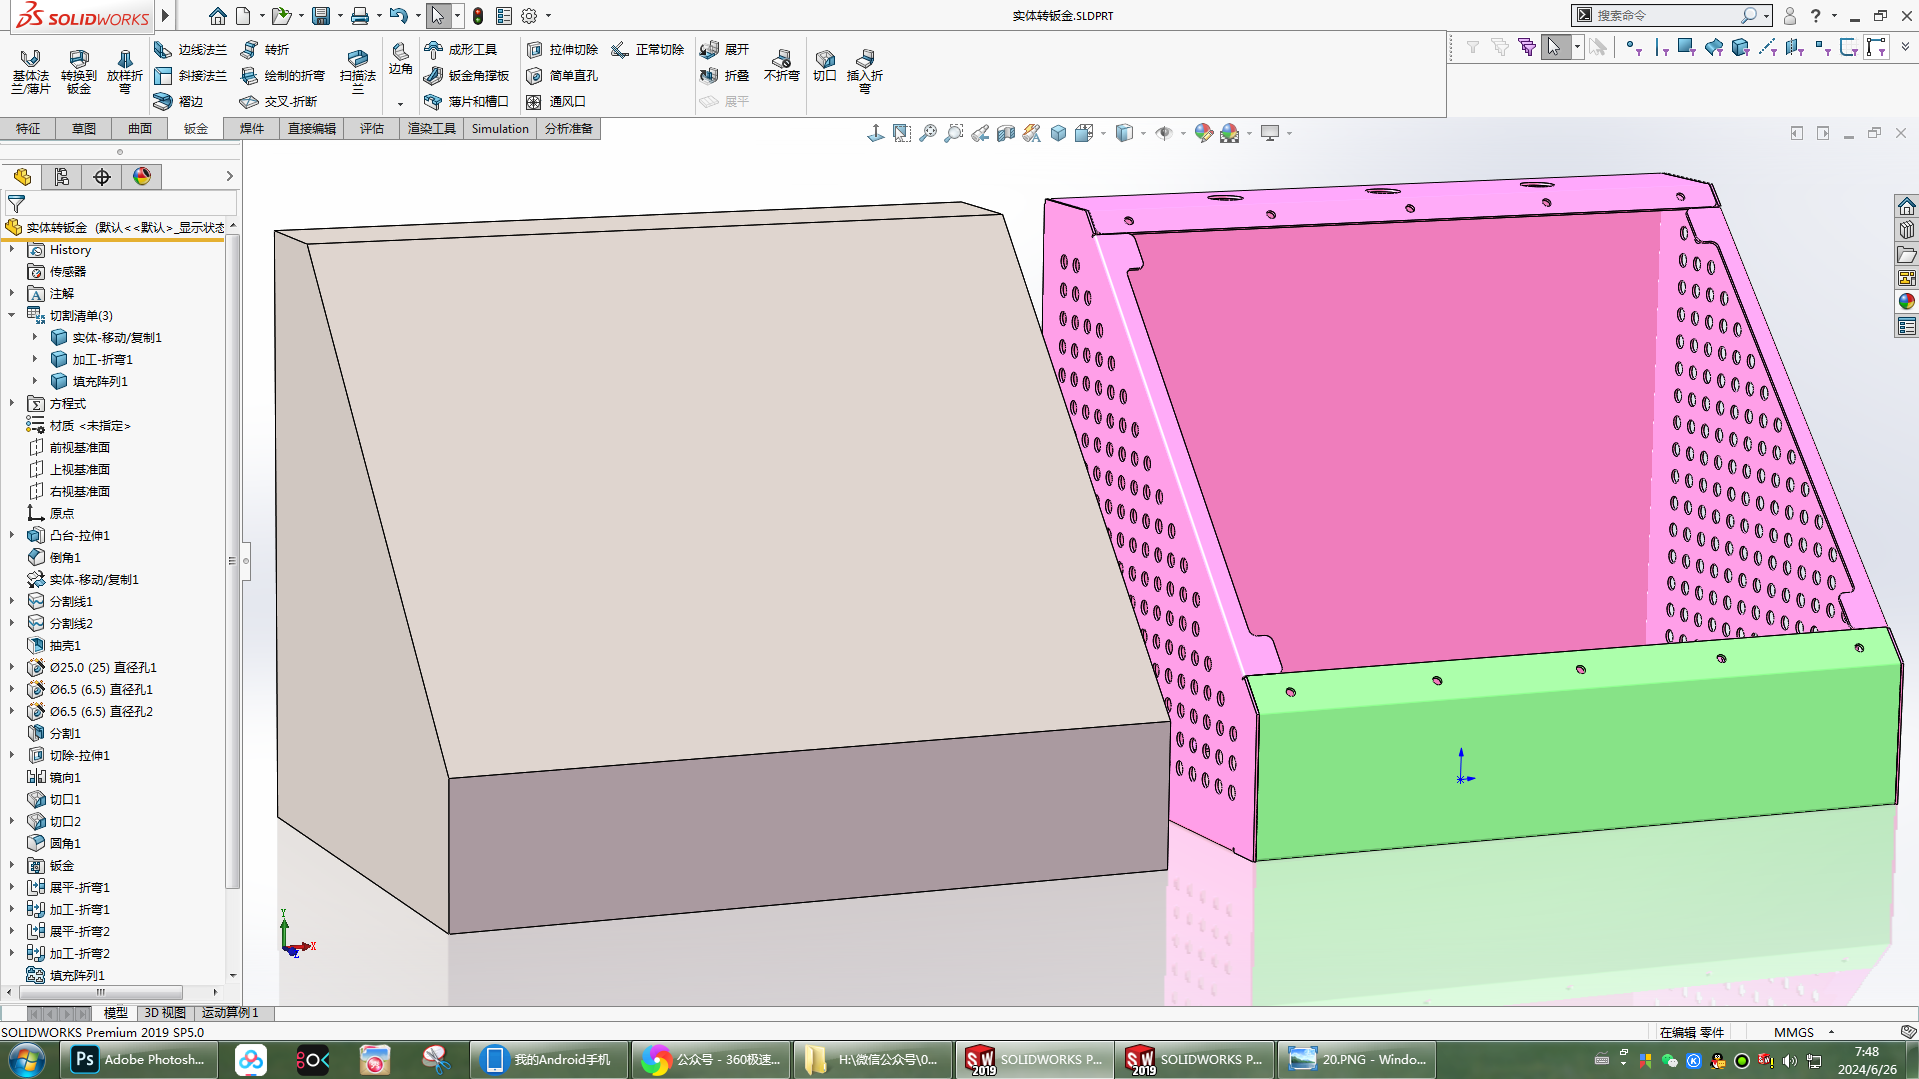1919x1079 pixels.
Task: Click the Section View icon
Action: (1006, 133)
